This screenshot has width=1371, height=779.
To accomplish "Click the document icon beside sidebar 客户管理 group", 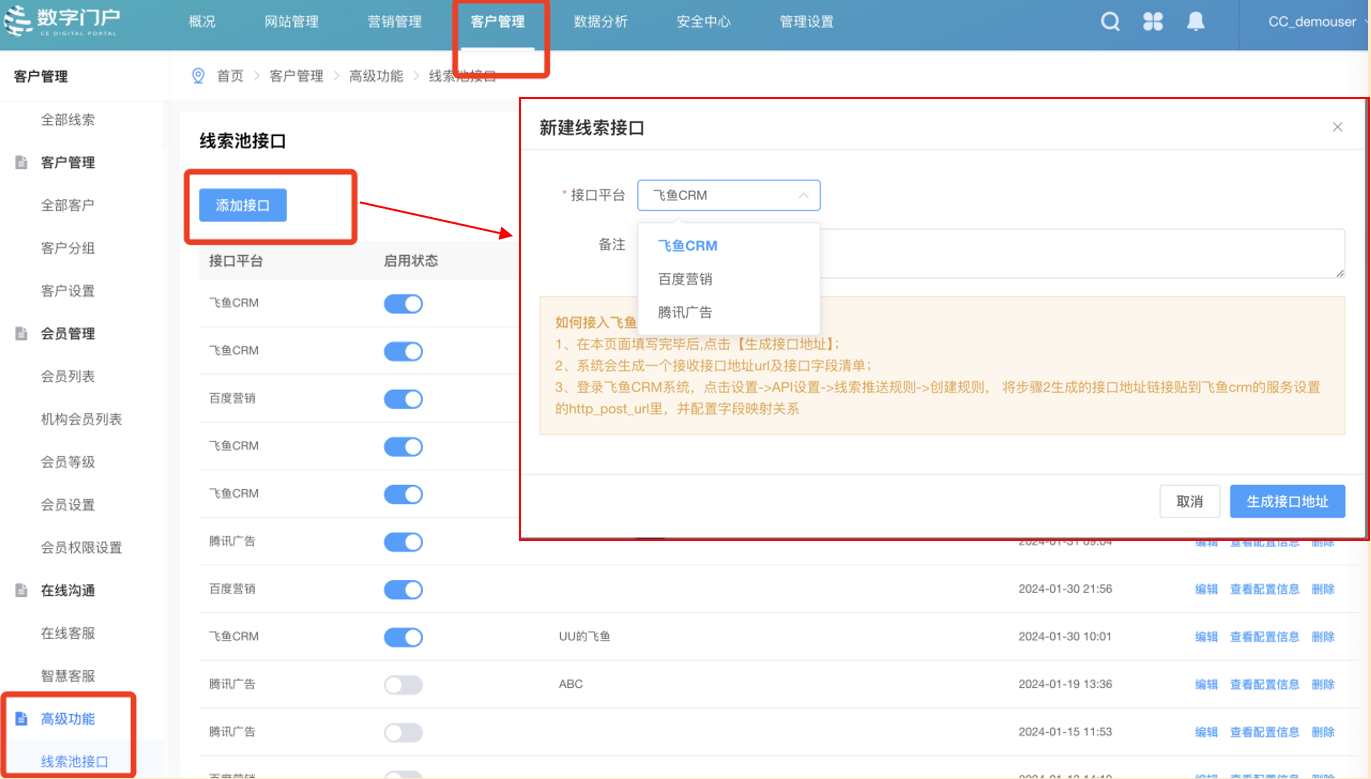I will click(x=21, y=162).
